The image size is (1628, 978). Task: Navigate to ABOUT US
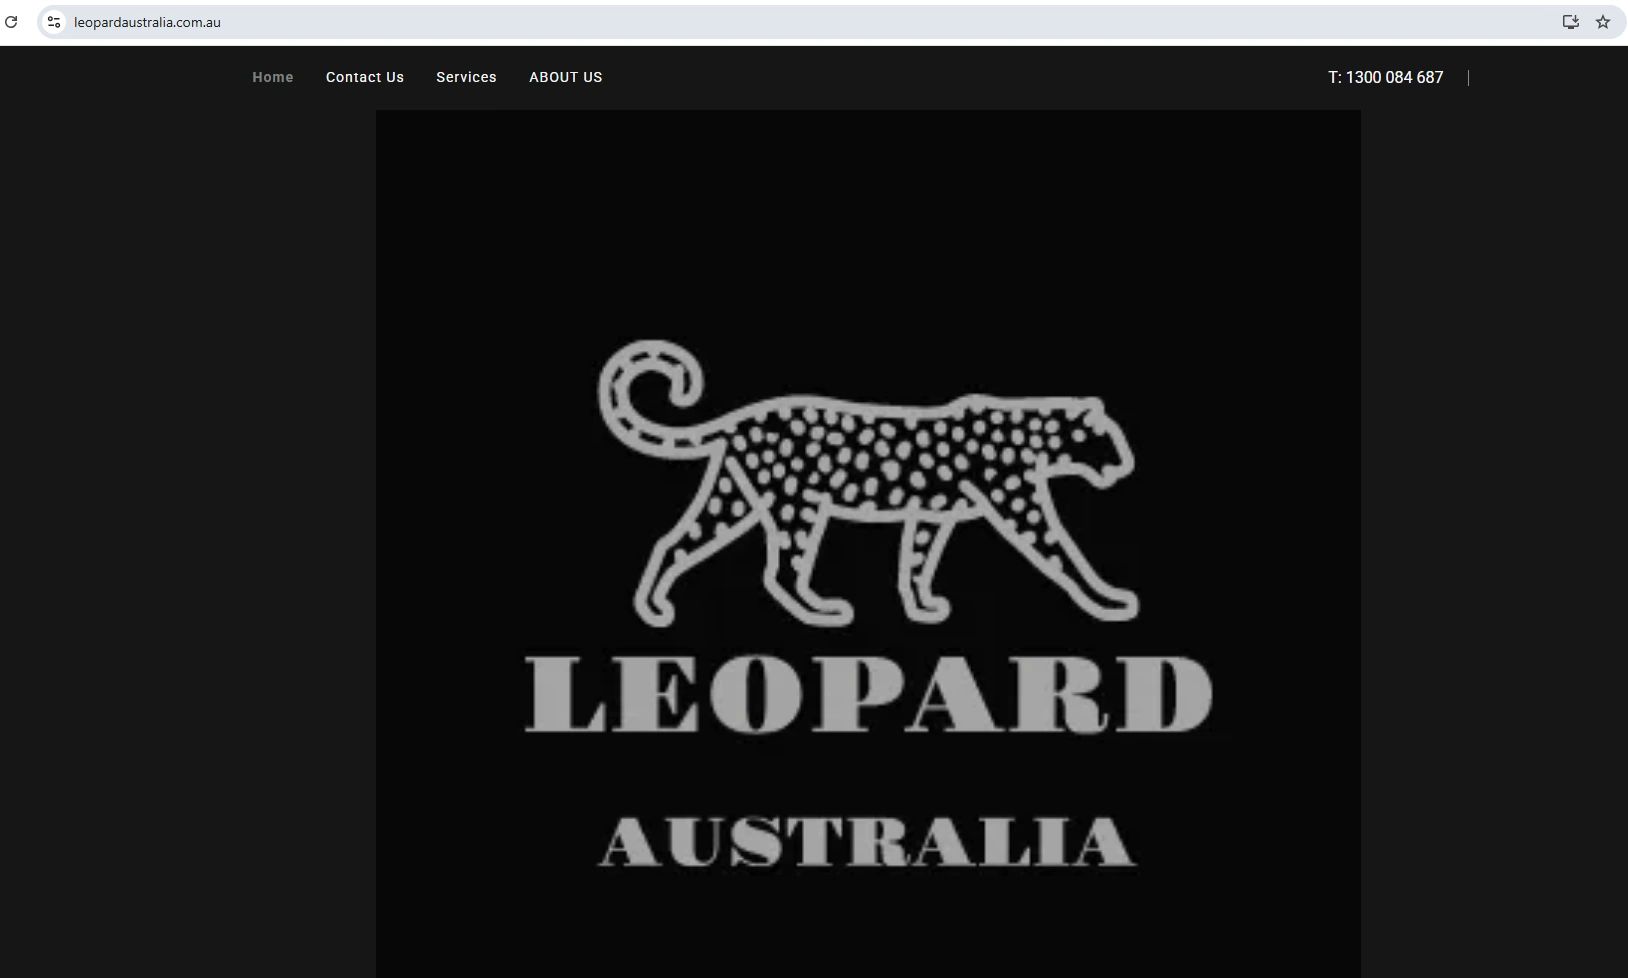click(x=566, y=77)
